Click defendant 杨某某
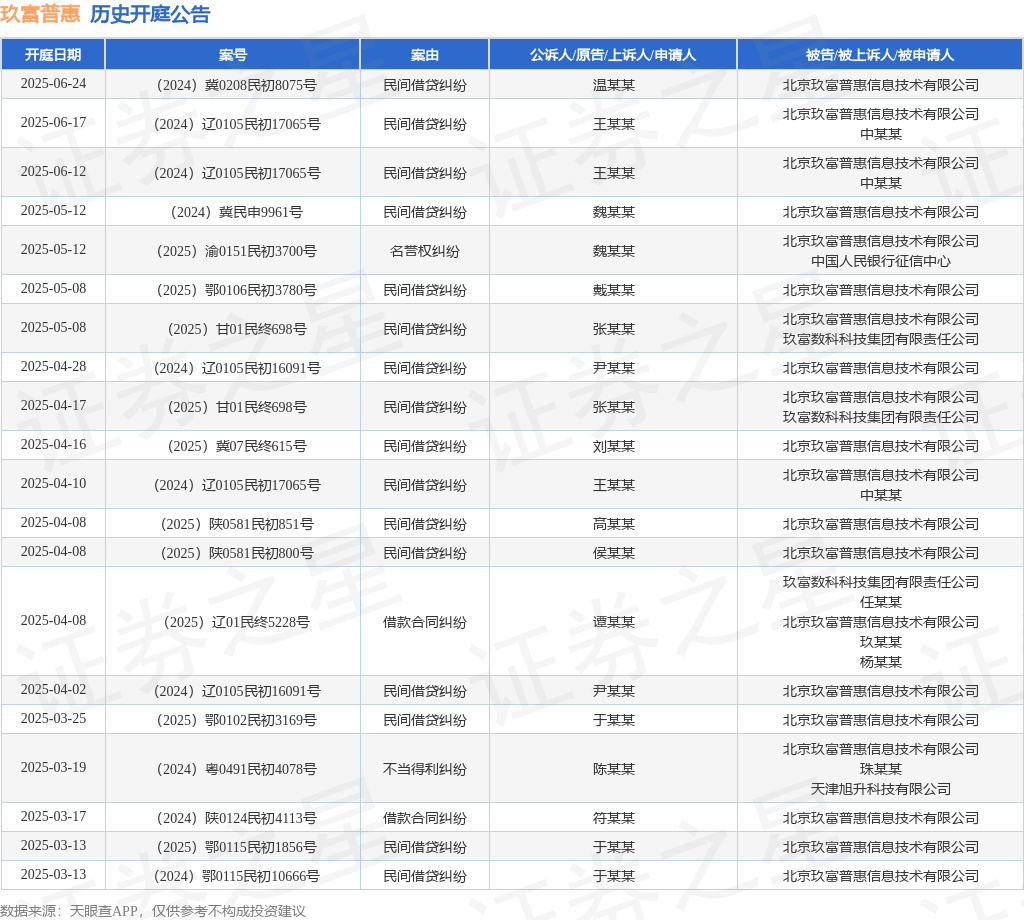 (880, 662)
